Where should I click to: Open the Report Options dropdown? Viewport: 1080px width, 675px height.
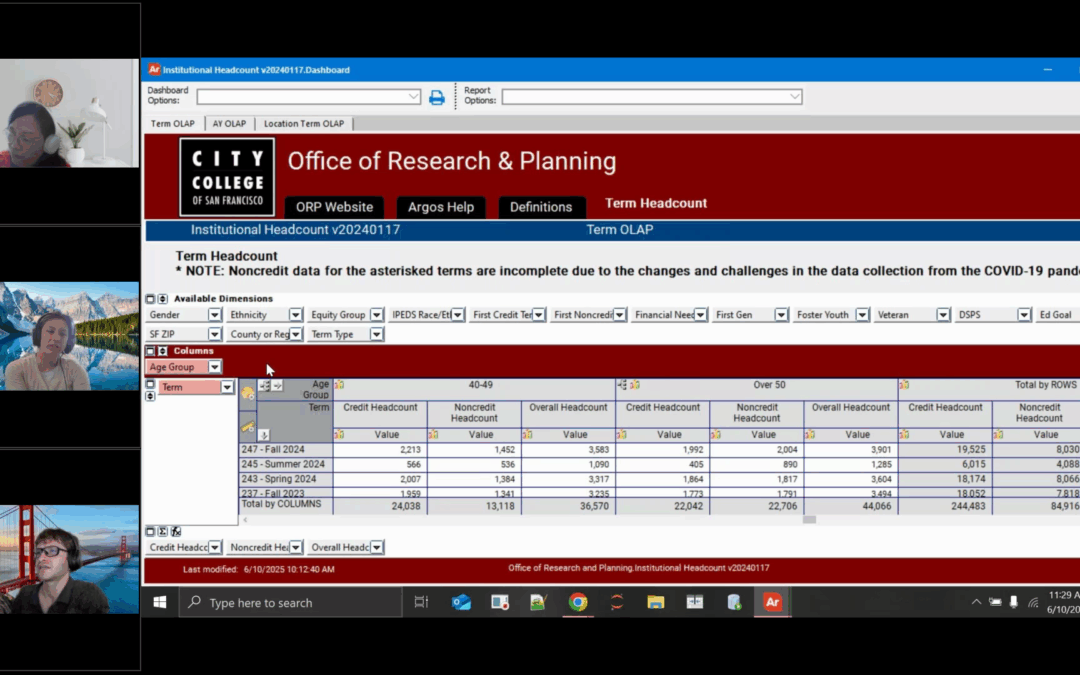(x=794, y=97)
